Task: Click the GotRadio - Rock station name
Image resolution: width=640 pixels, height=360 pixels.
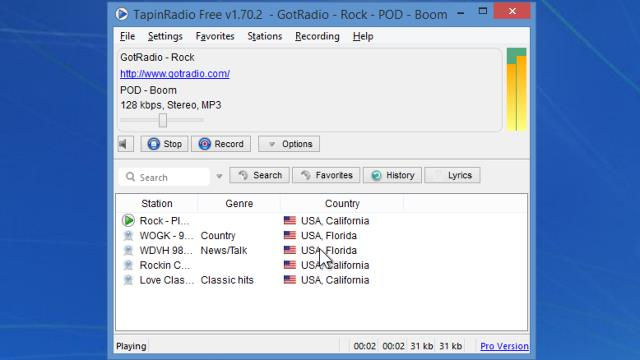Action: pyautogui.click(x=157, y=58)
